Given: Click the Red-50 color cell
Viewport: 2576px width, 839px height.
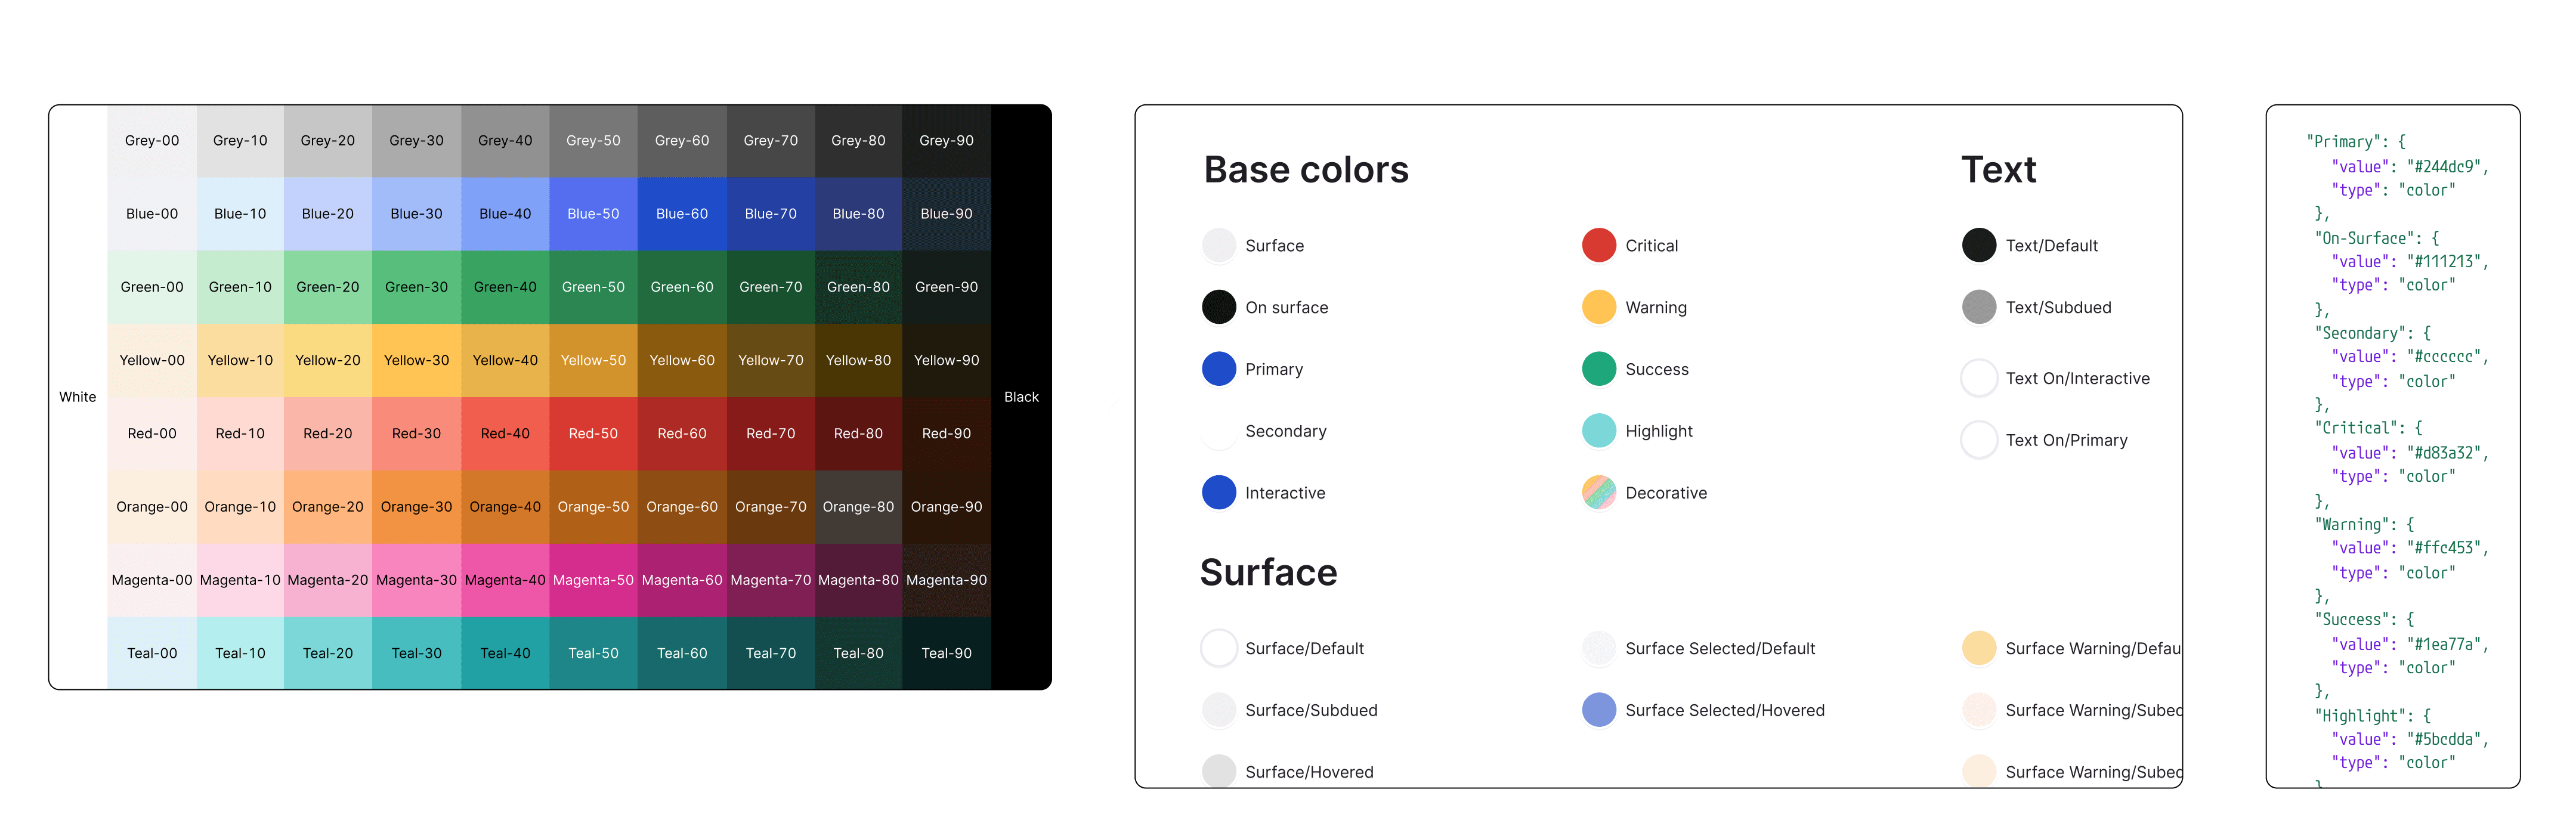Looking at the screenshot, I should point(593,433).
